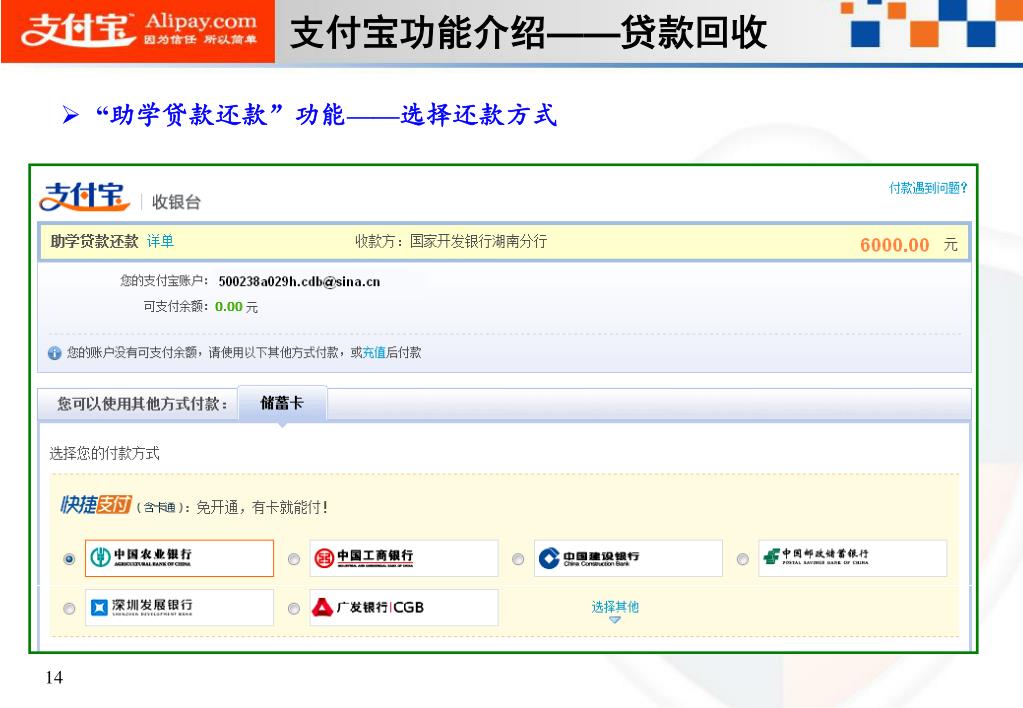Click the slide page number 14
The width and height of the screenshot is (1023, 708).
pyautogui.click(x=54, y=677)
